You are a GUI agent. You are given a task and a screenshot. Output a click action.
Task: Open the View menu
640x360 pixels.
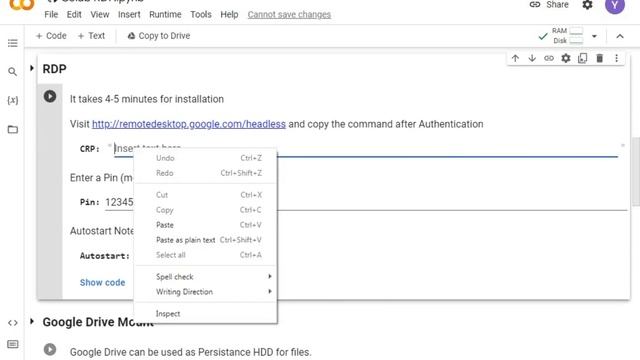[x=100, y=15]
